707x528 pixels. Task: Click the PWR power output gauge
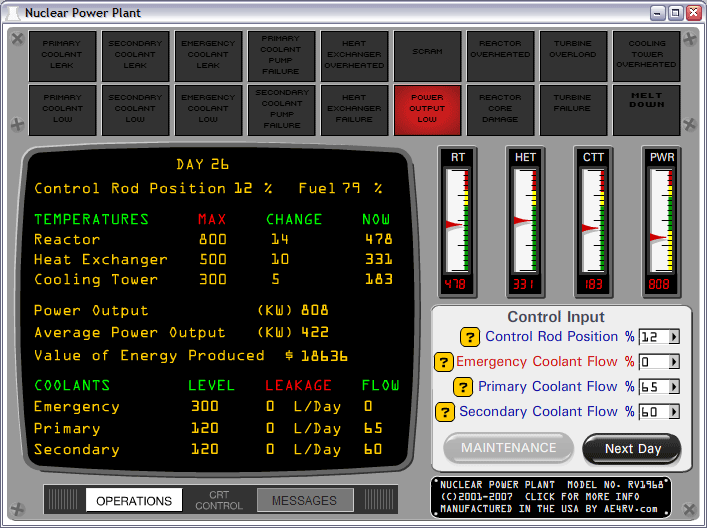click(661, 222)
